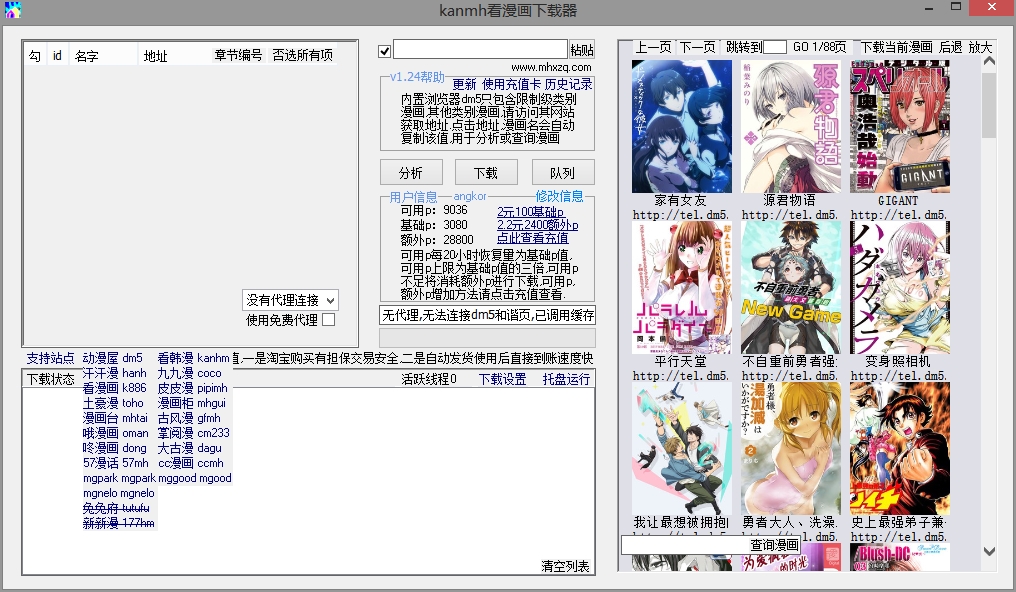Click the 粘贴 paste button

point(582,50)
